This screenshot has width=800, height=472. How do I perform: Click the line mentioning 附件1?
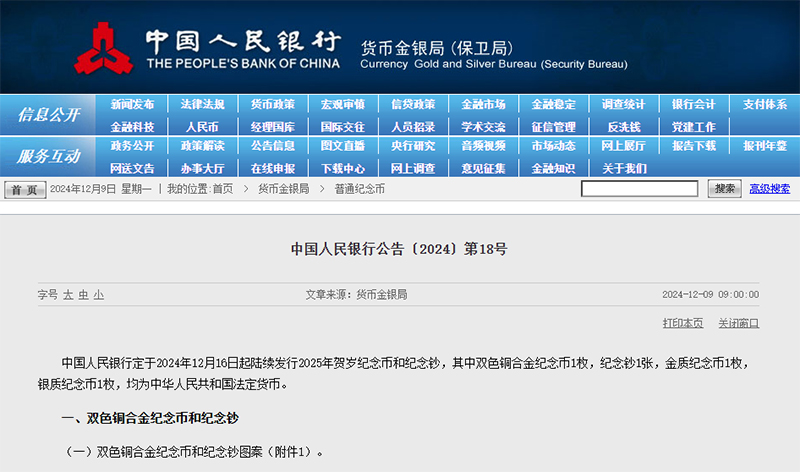194,452
